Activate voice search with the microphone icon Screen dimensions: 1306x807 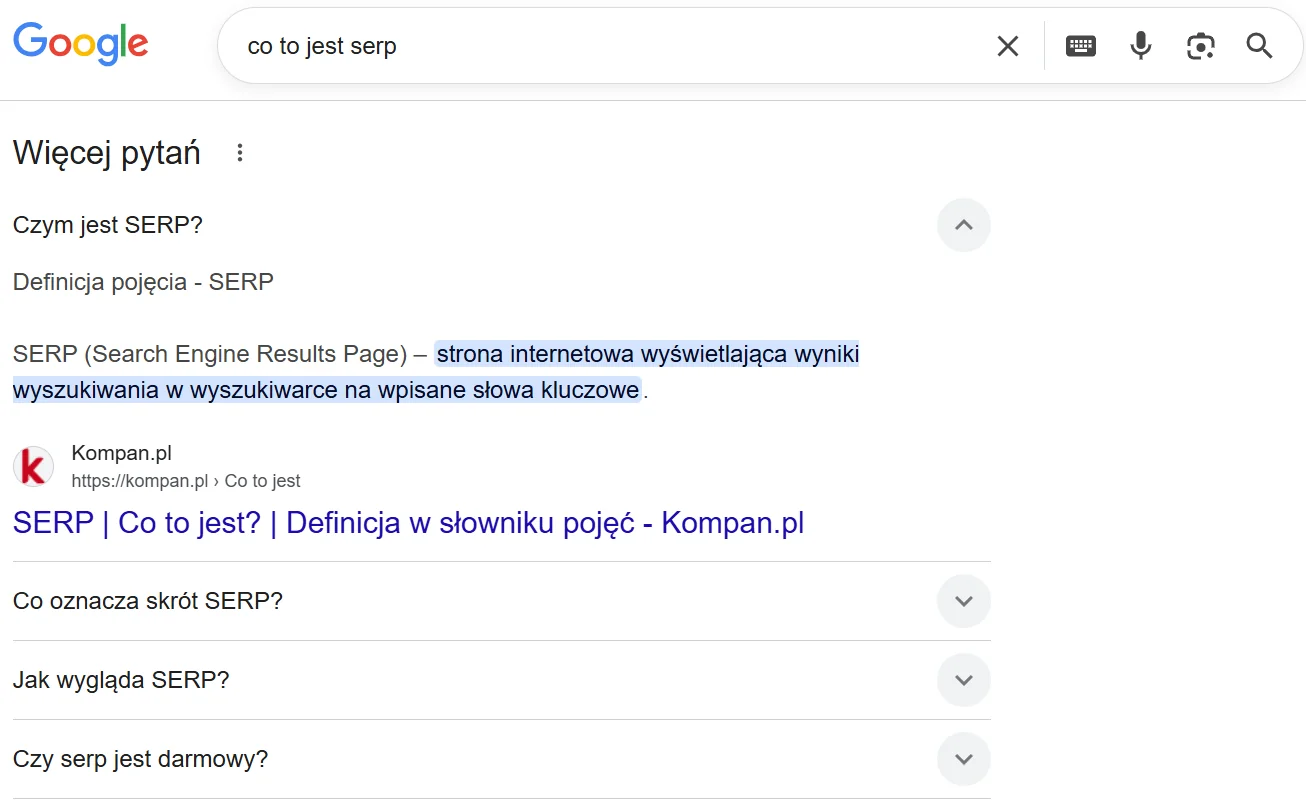[x=1140, y=45]
